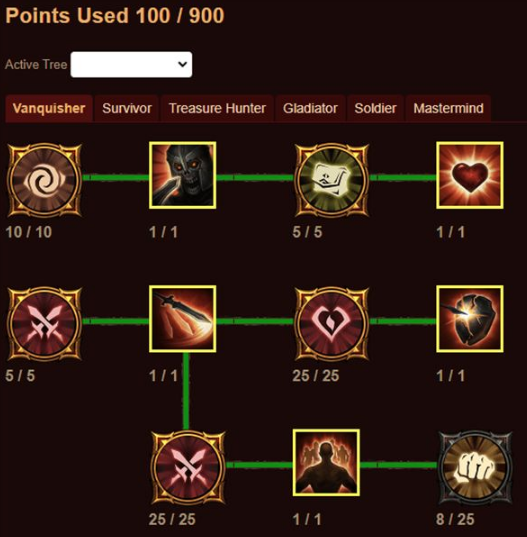The image size is (527, 537).
Task: Select the glowing red heart talent
Action: pos(470,175)
